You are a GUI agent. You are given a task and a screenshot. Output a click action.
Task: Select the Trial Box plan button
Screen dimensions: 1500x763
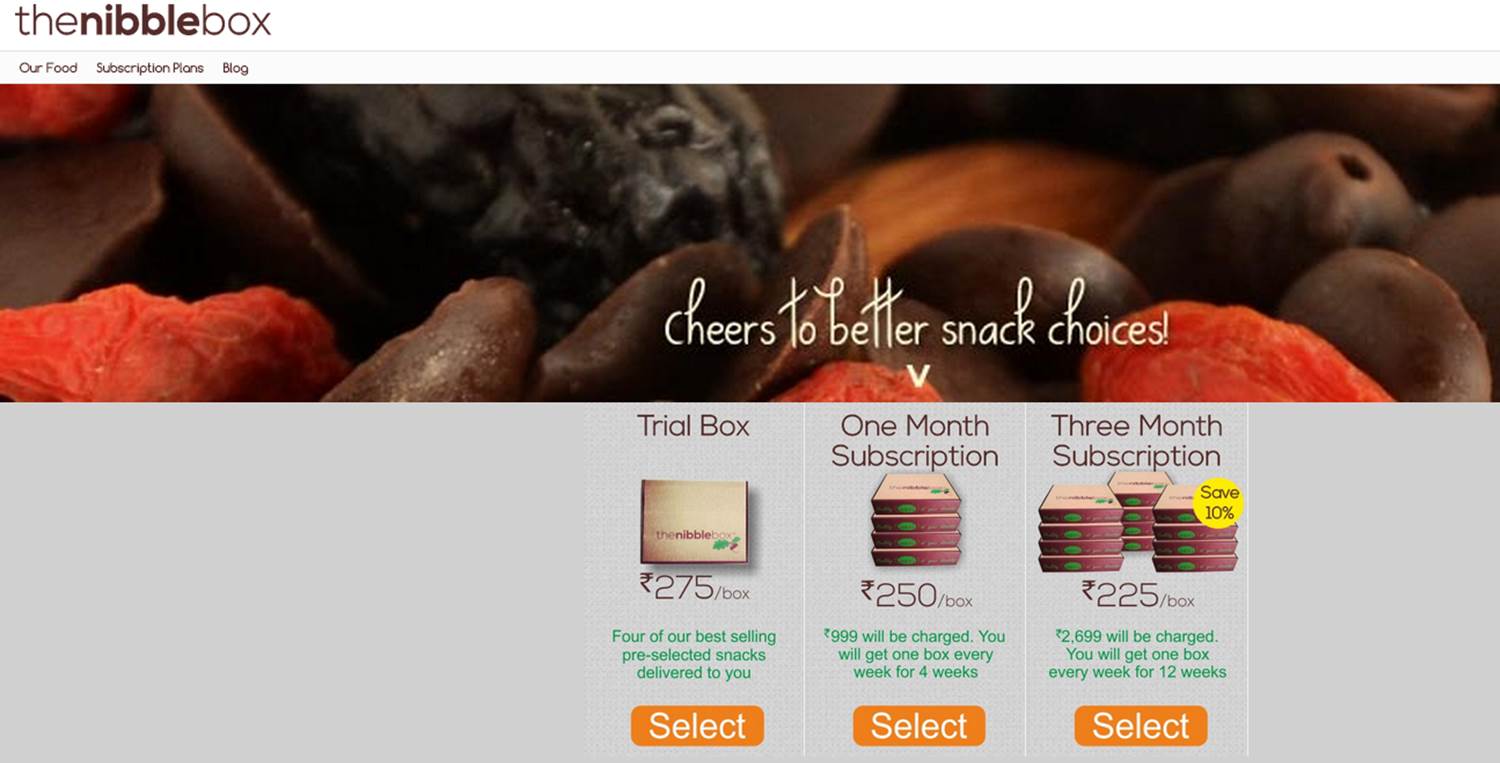point(697,726)
